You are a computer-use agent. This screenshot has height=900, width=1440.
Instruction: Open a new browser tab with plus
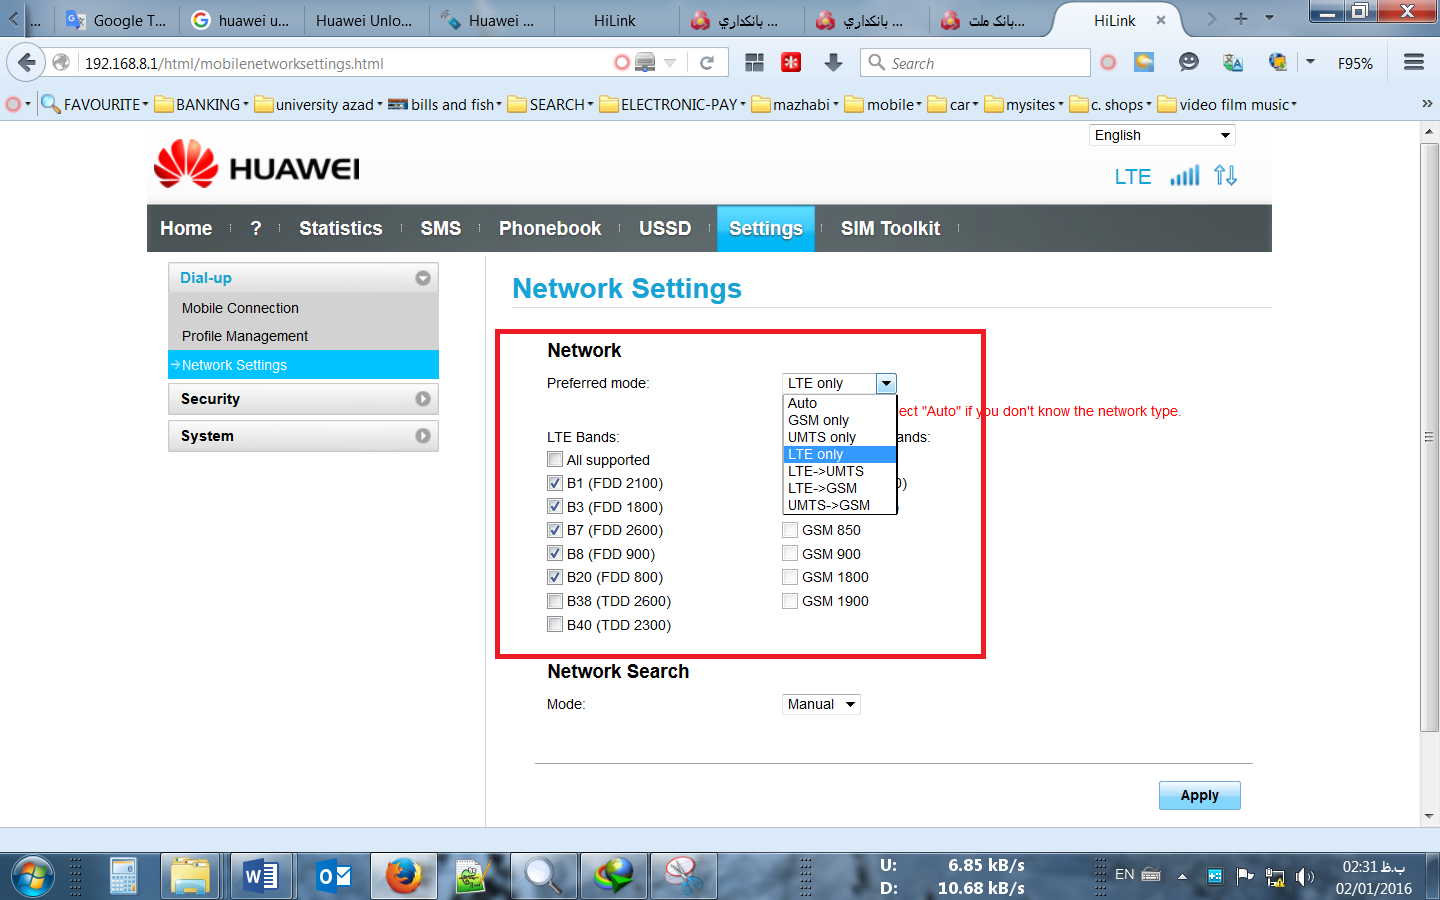(x=1241, y=19)
